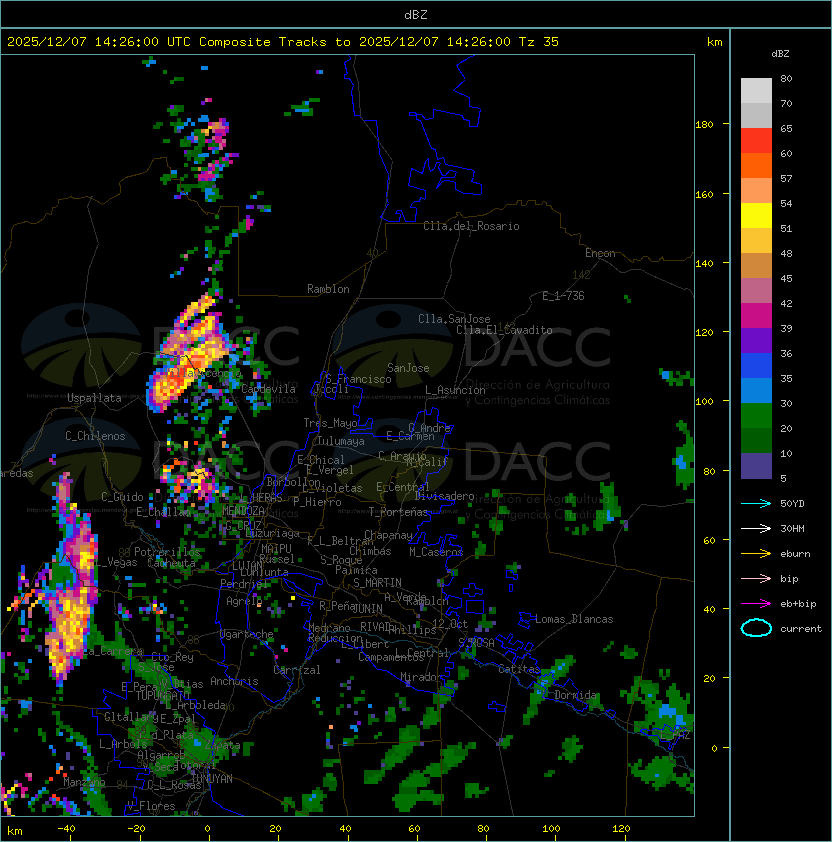This screenshot has width=832, height=842.
Task: Click the 'Lomas_Blancas' map label
Action: point(574,619)
